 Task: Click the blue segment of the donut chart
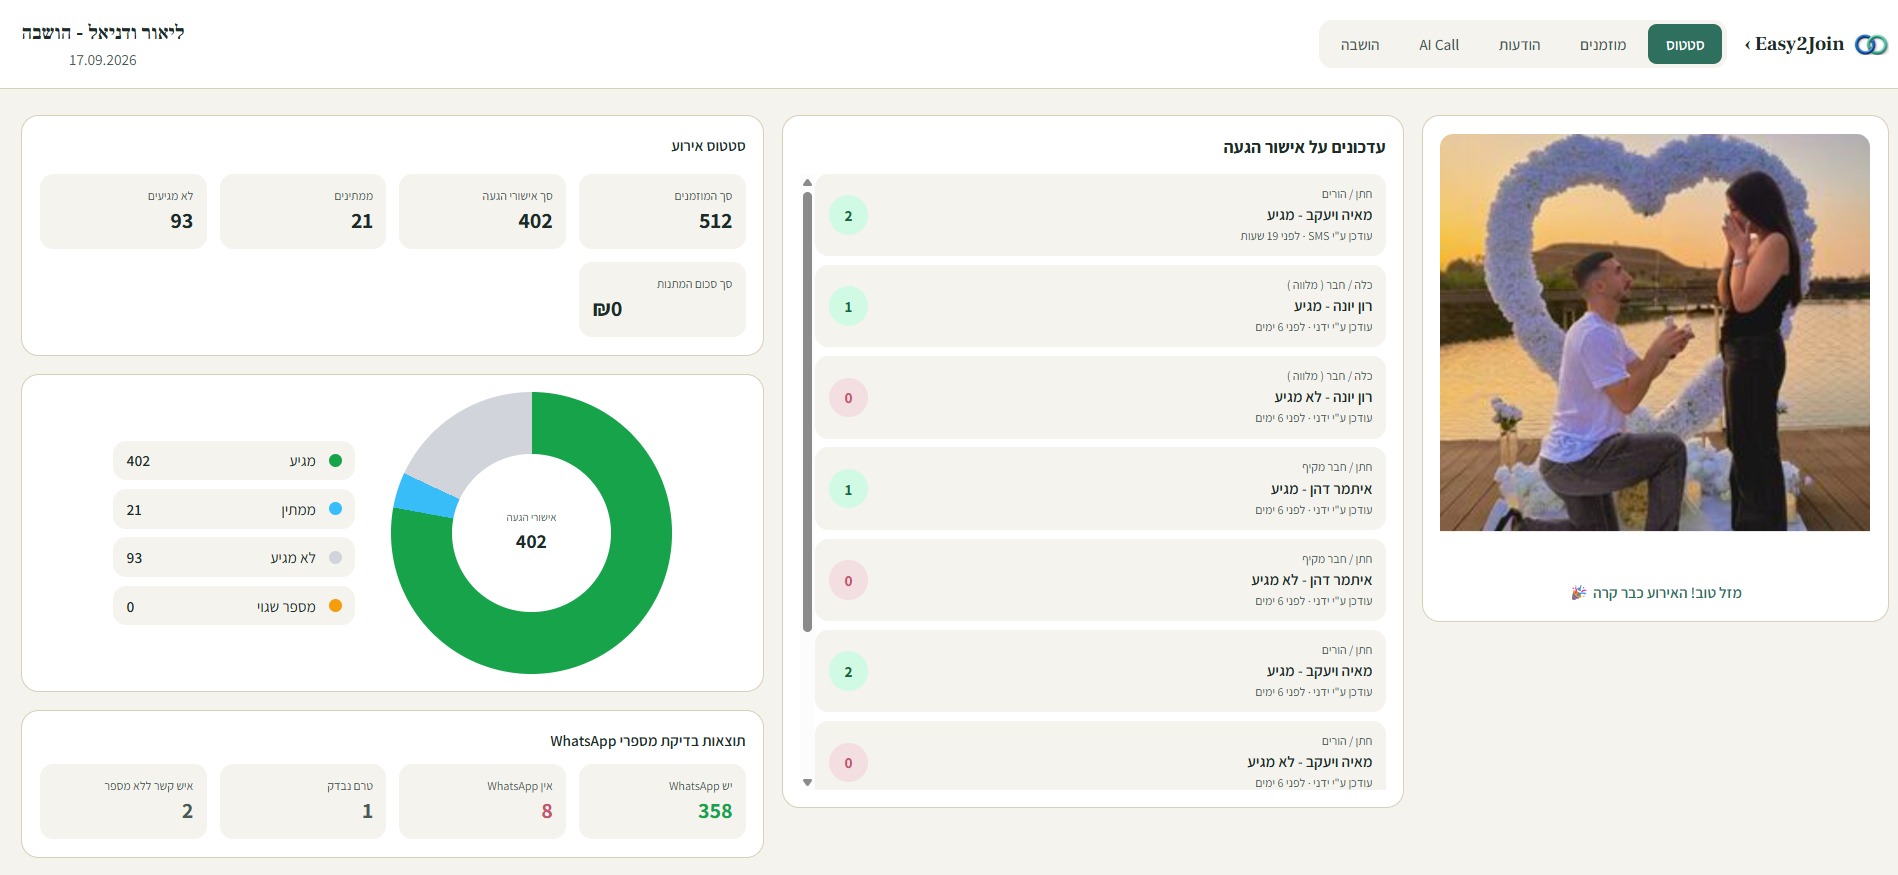tap(425, 496)
